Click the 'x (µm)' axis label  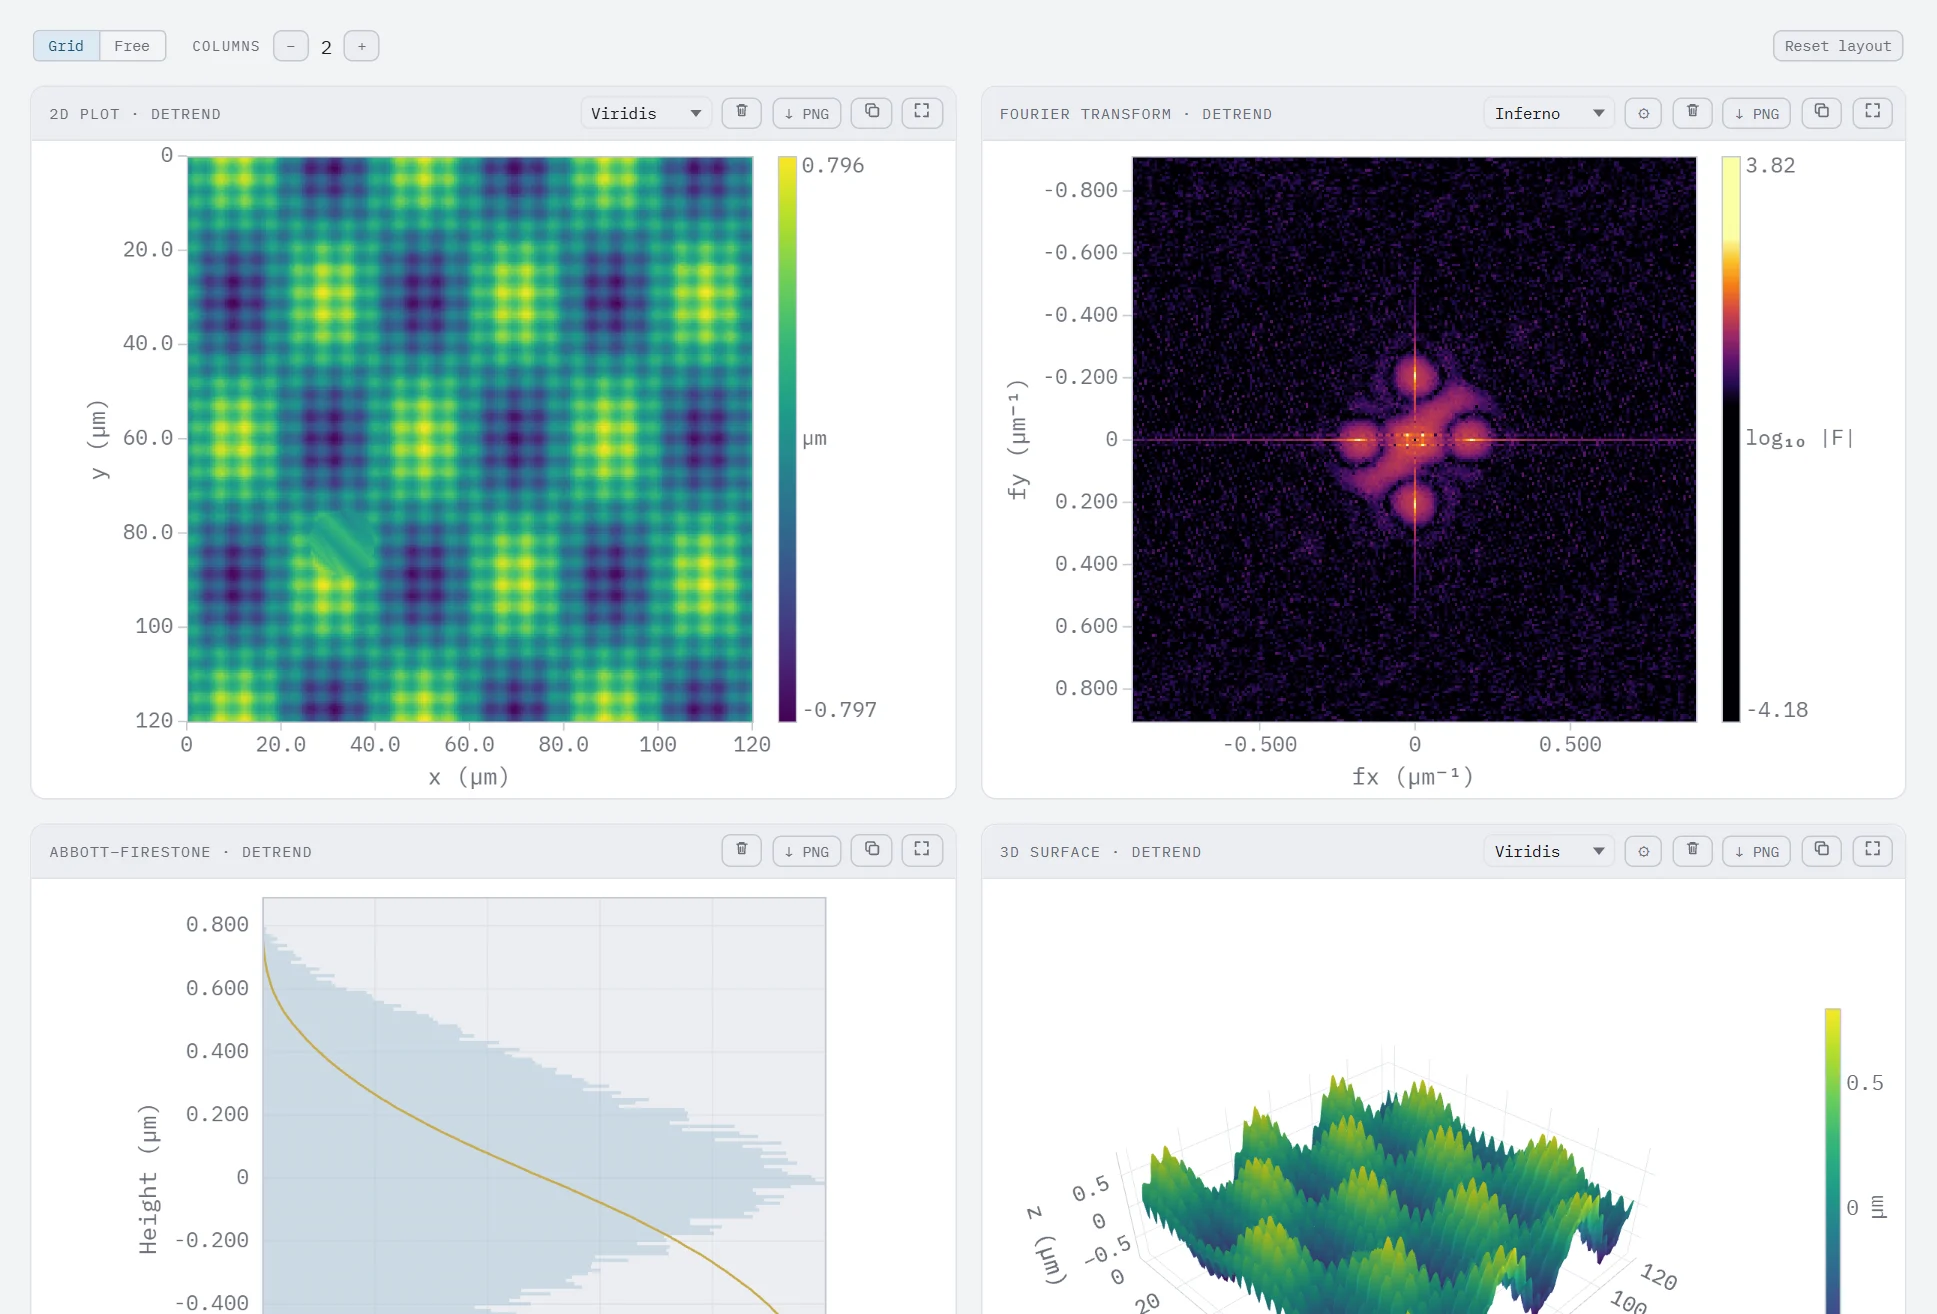[469, 777]
